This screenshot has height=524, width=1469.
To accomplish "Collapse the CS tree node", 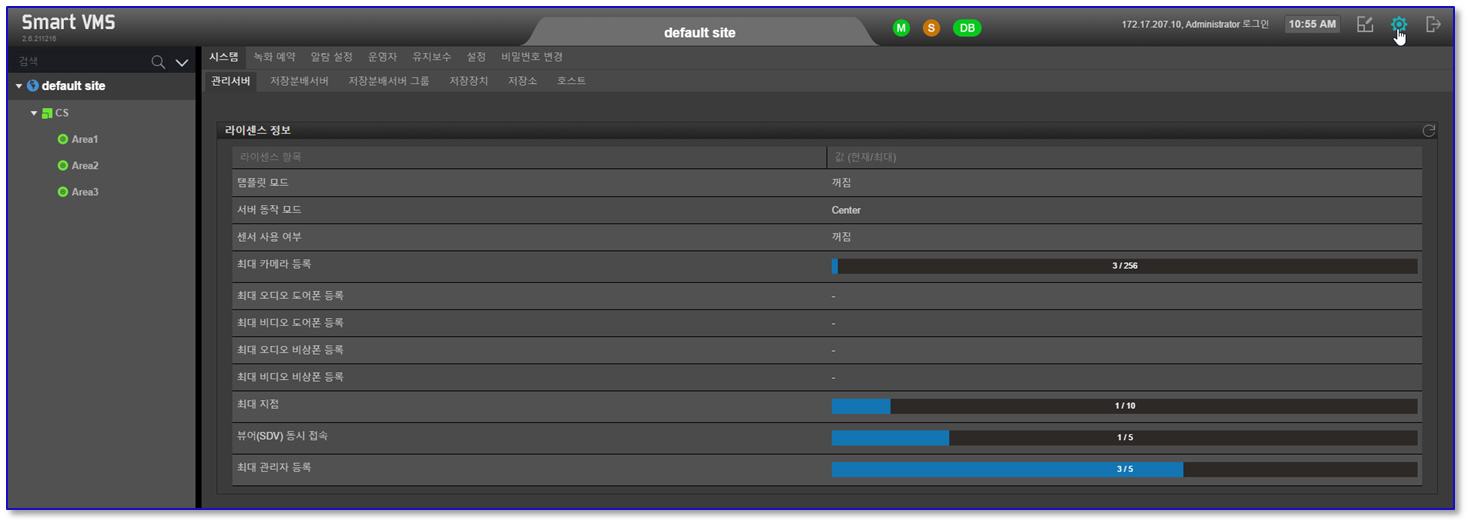I will (34, 113).
